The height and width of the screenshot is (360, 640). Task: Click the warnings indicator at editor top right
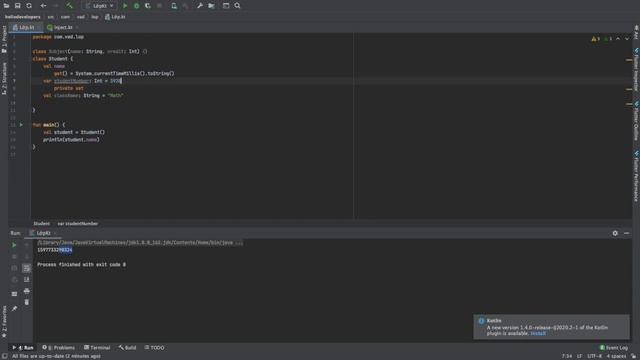(596, 39)
